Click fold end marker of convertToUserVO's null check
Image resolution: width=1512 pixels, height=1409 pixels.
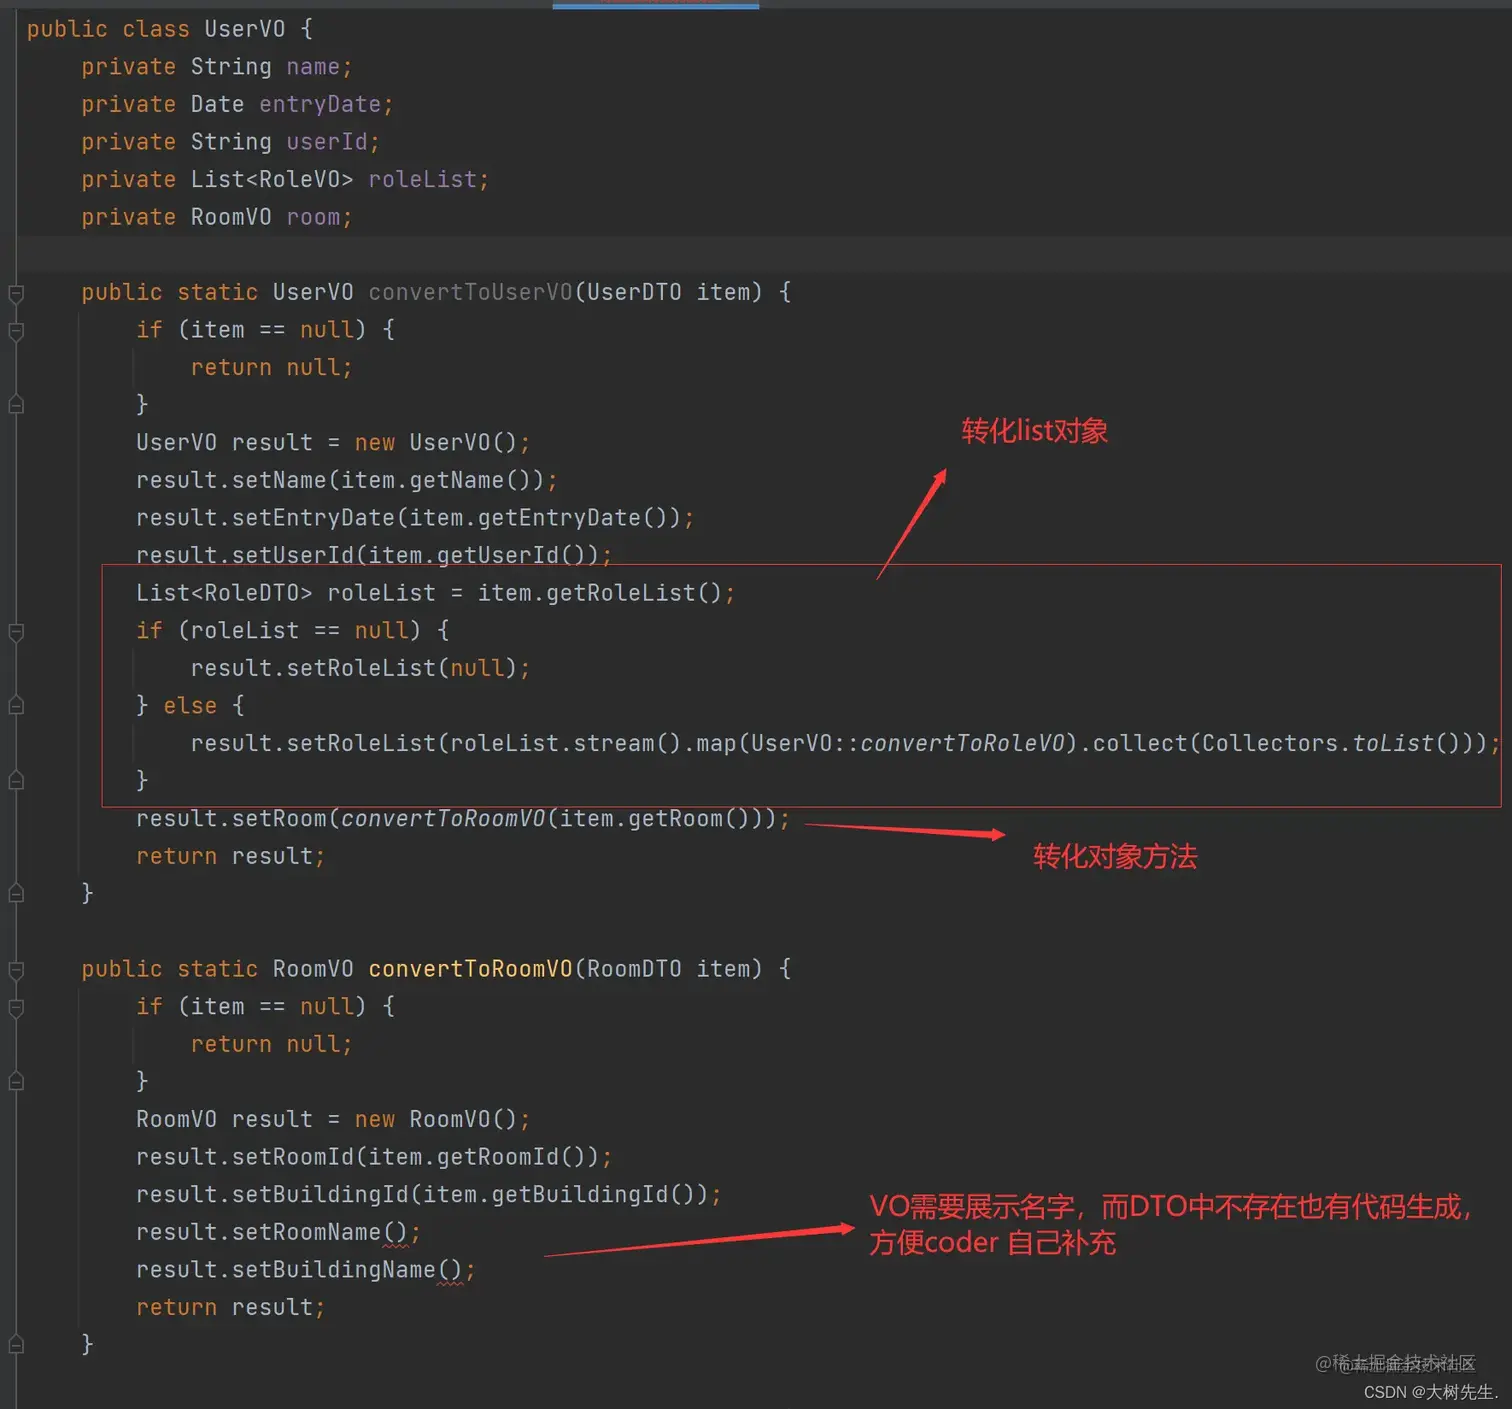coord(16,405)
